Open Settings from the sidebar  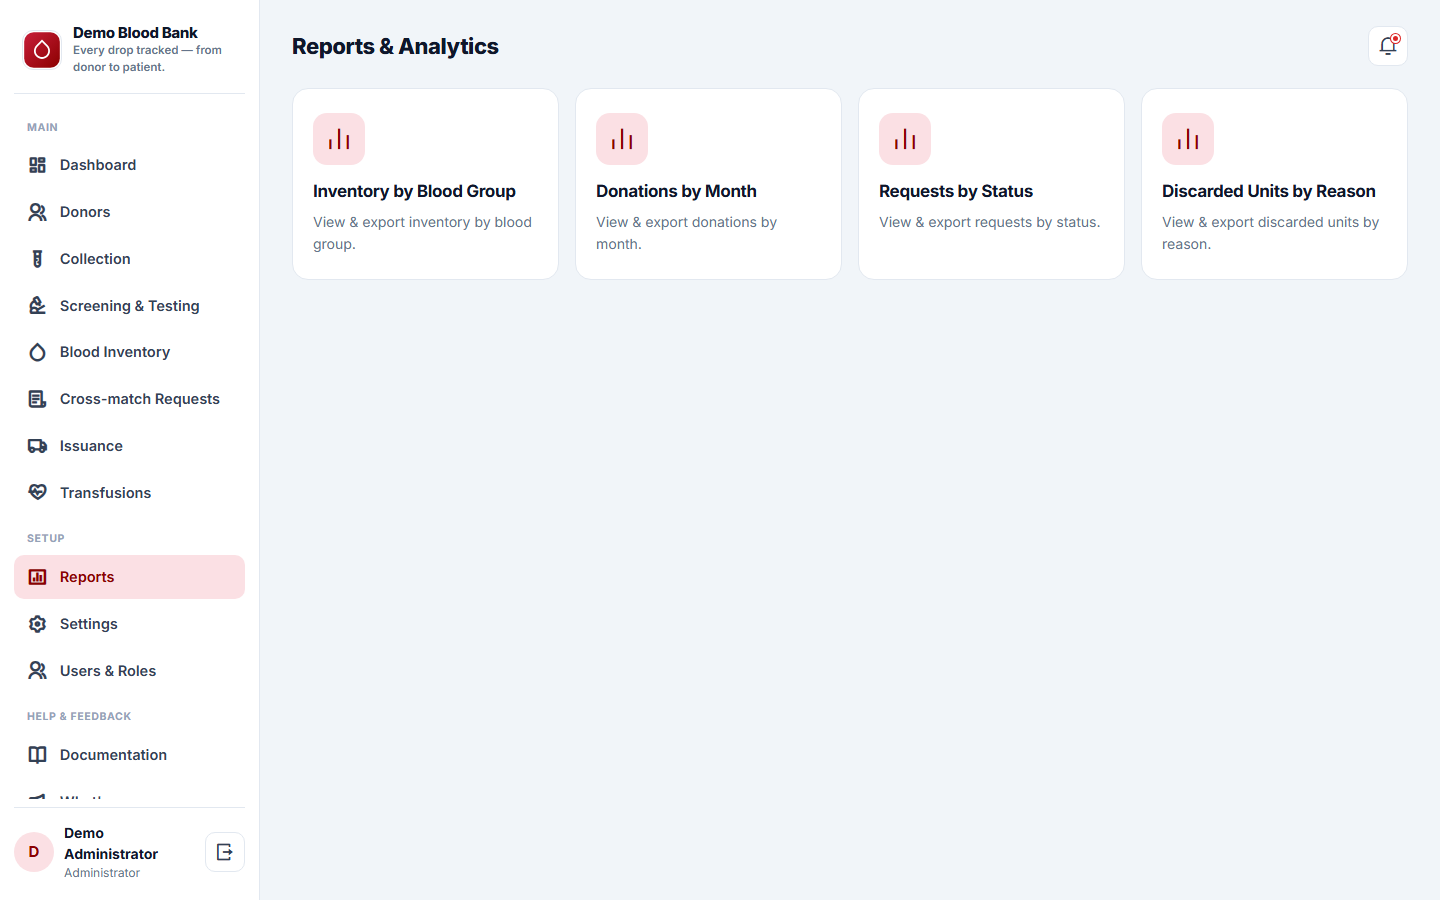pos(129,624)
